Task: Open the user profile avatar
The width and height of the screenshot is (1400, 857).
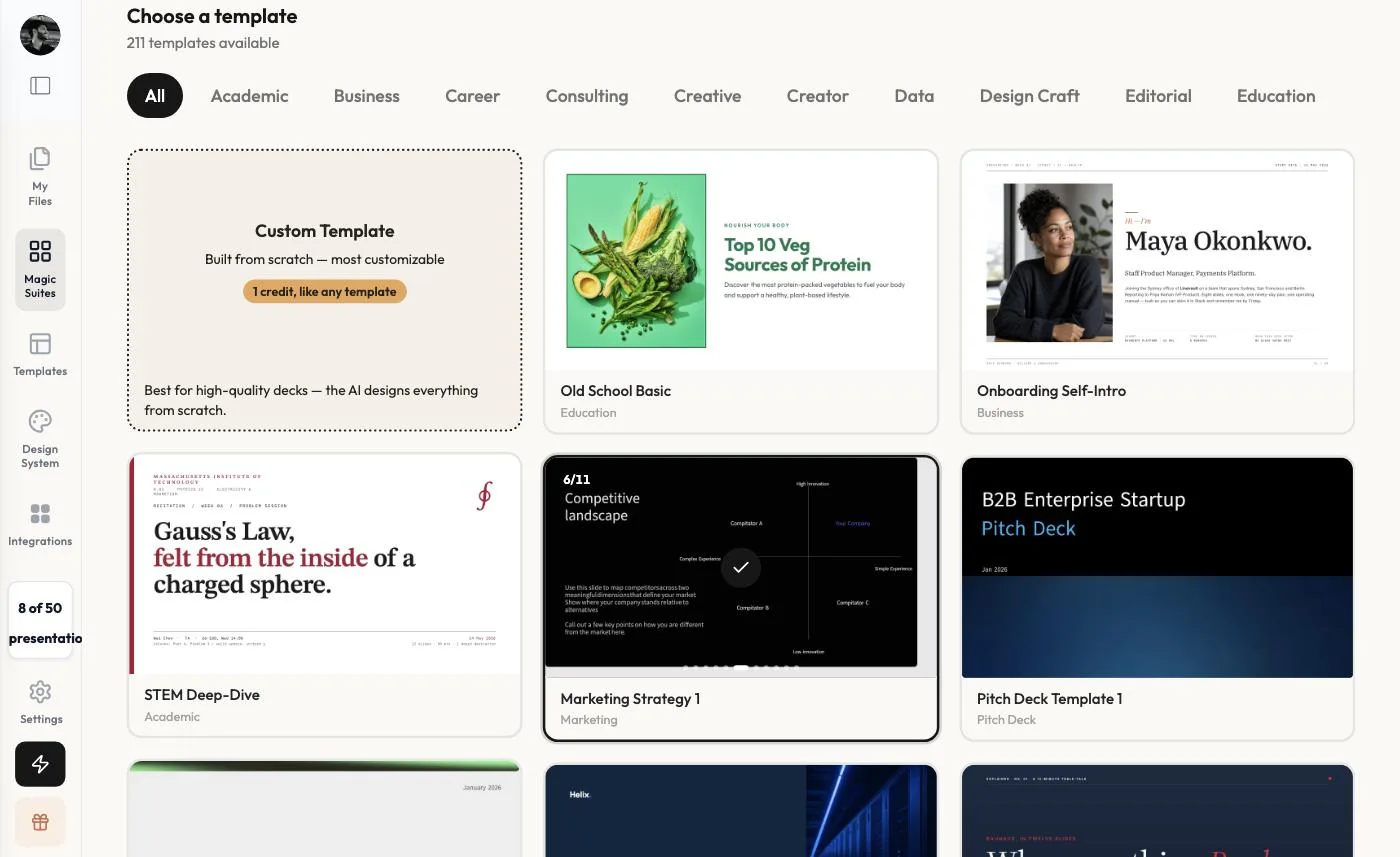Action: coord(40,35)
